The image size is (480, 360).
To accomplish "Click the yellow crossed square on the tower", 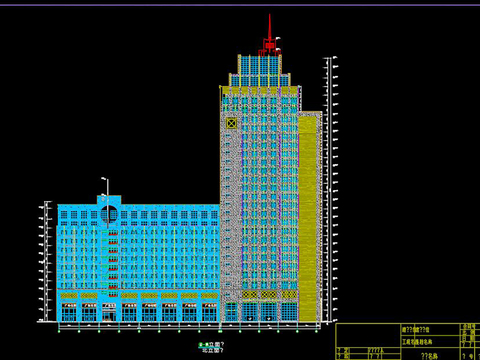I will 231,123.
